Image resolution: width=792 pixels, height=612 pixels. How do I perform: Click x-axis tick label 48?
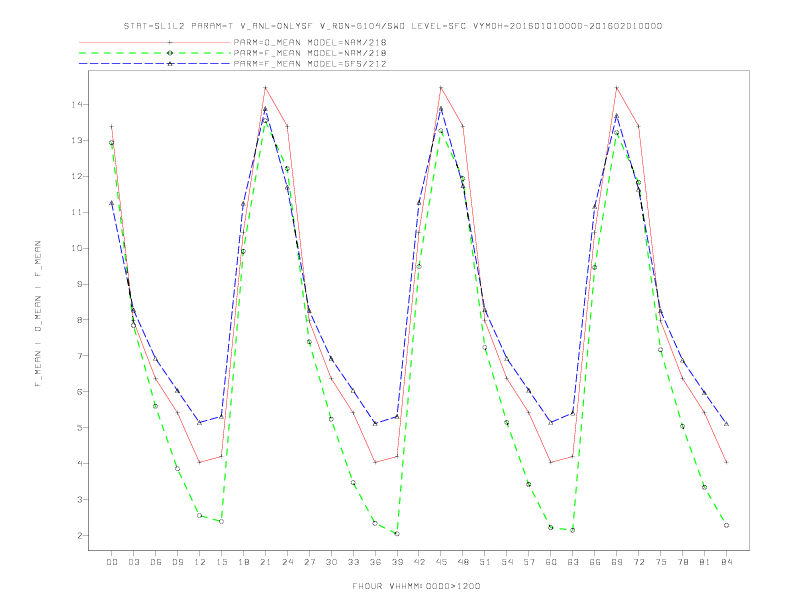pyautogui.click(x=463, y=562)
